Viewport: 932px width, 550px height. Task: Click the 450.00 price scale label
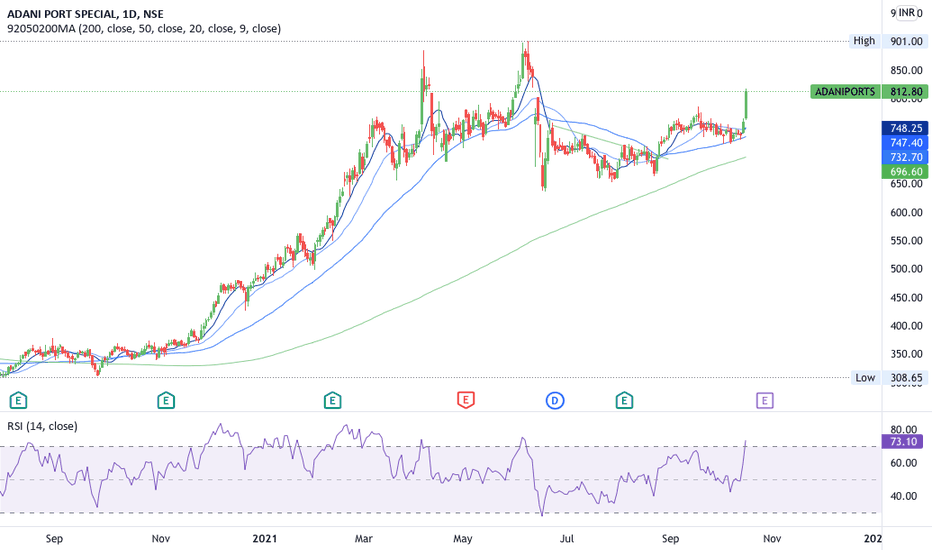click(906, 297)
